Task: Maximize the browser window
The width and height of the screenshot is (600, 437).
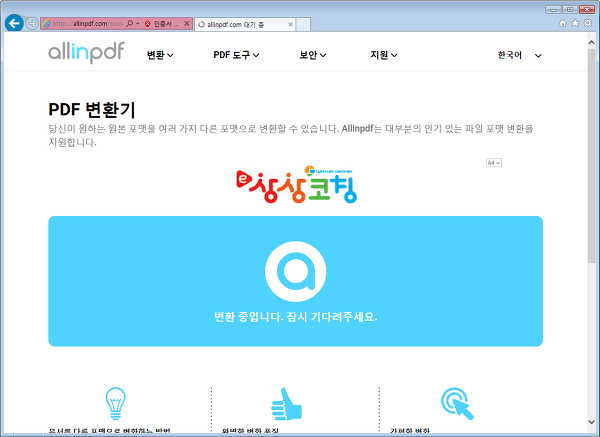Action: click(x=570, y=10)
